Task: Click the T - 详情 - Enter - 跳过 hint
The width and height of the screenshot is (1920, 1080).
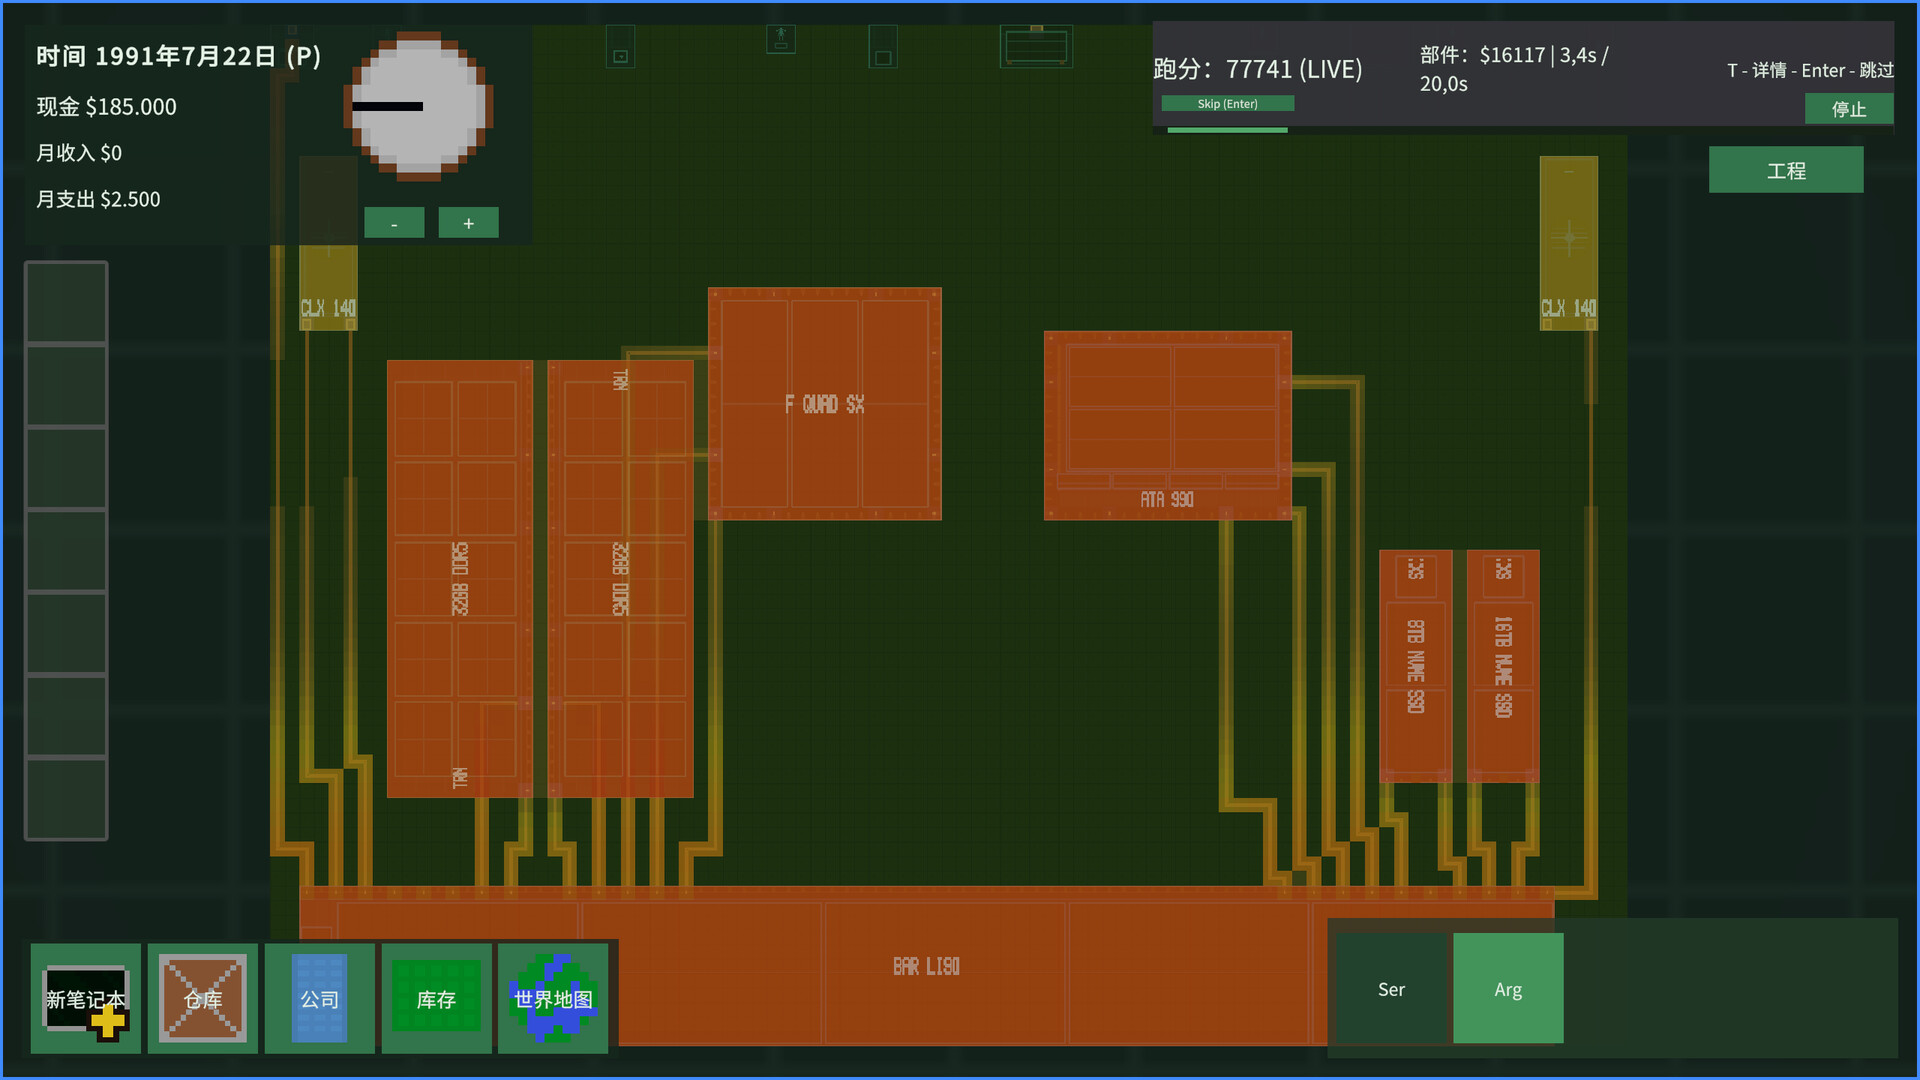Action: 1810,70
